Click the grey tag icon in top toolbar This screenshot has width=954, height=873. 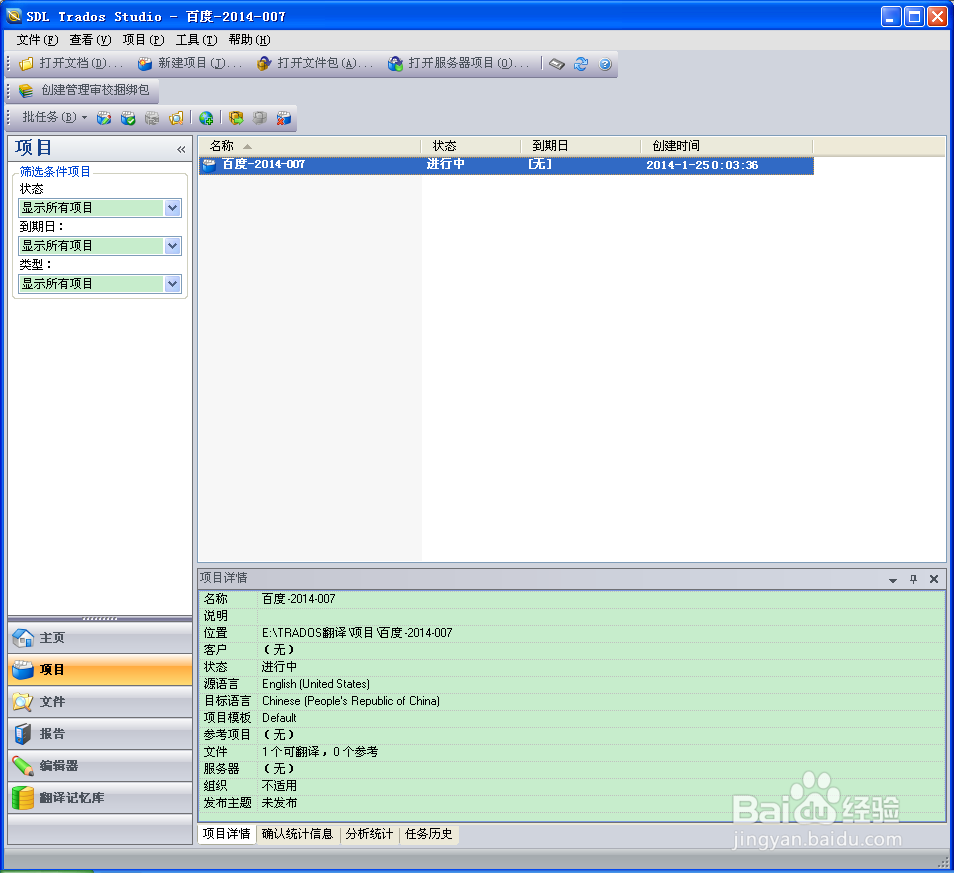[x=557, y=64]
